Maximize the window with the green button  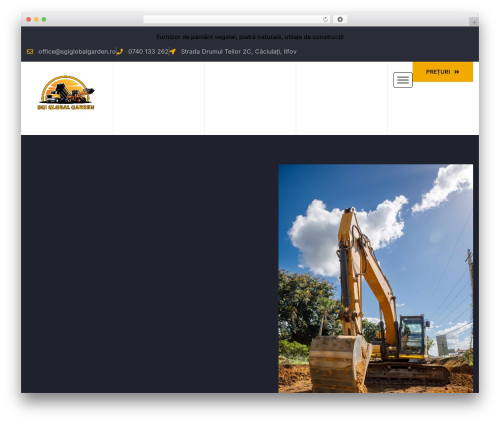click(x=44, y=20)
